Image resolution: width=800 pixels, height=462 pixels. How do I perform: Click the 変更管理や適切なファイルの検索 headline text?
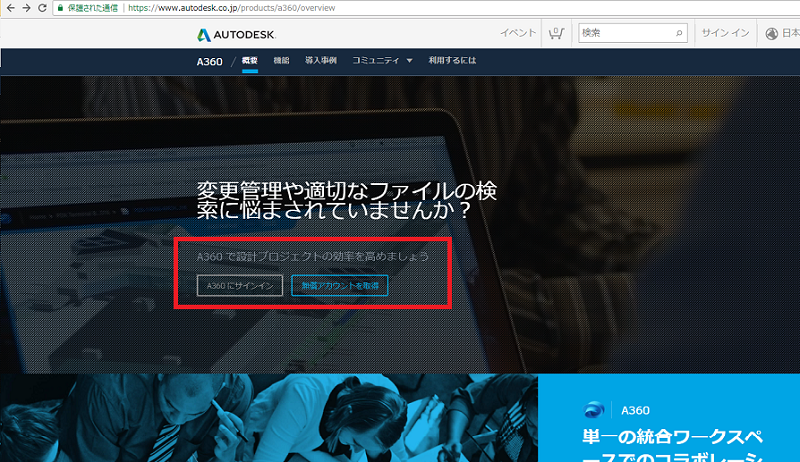346,200
